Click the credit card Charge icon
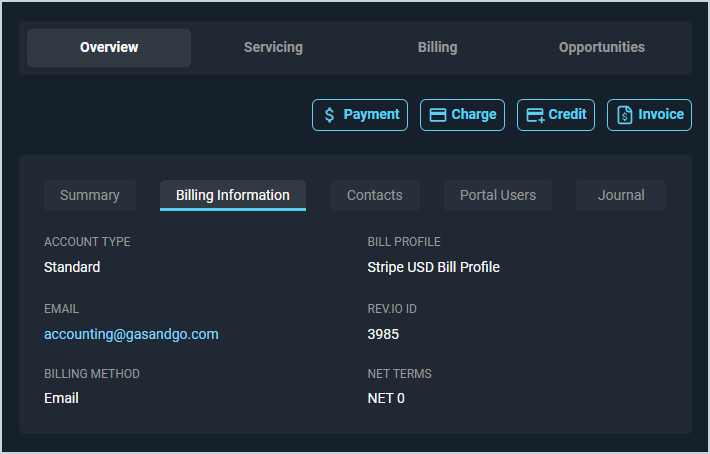 pyautogui.click(x=437, y=115)
